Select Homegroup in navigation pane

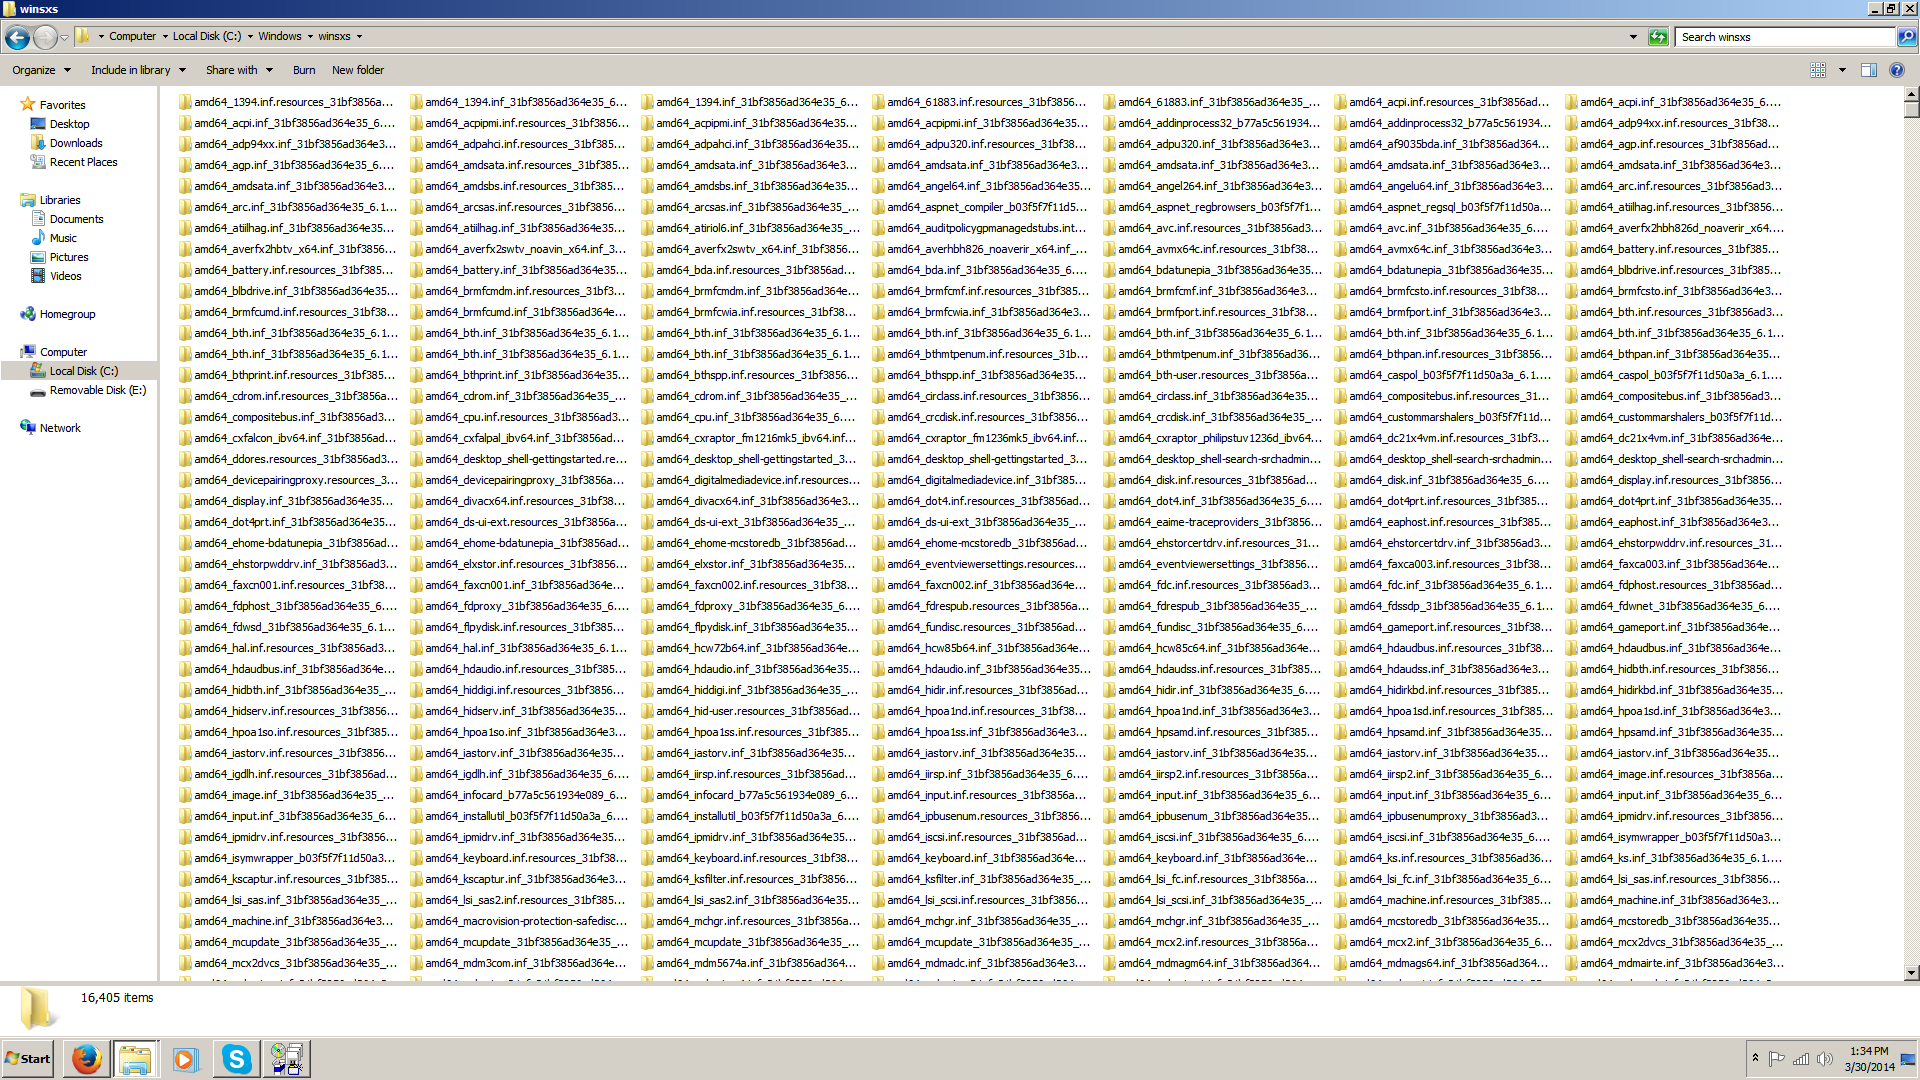click(x=67, y=314)
